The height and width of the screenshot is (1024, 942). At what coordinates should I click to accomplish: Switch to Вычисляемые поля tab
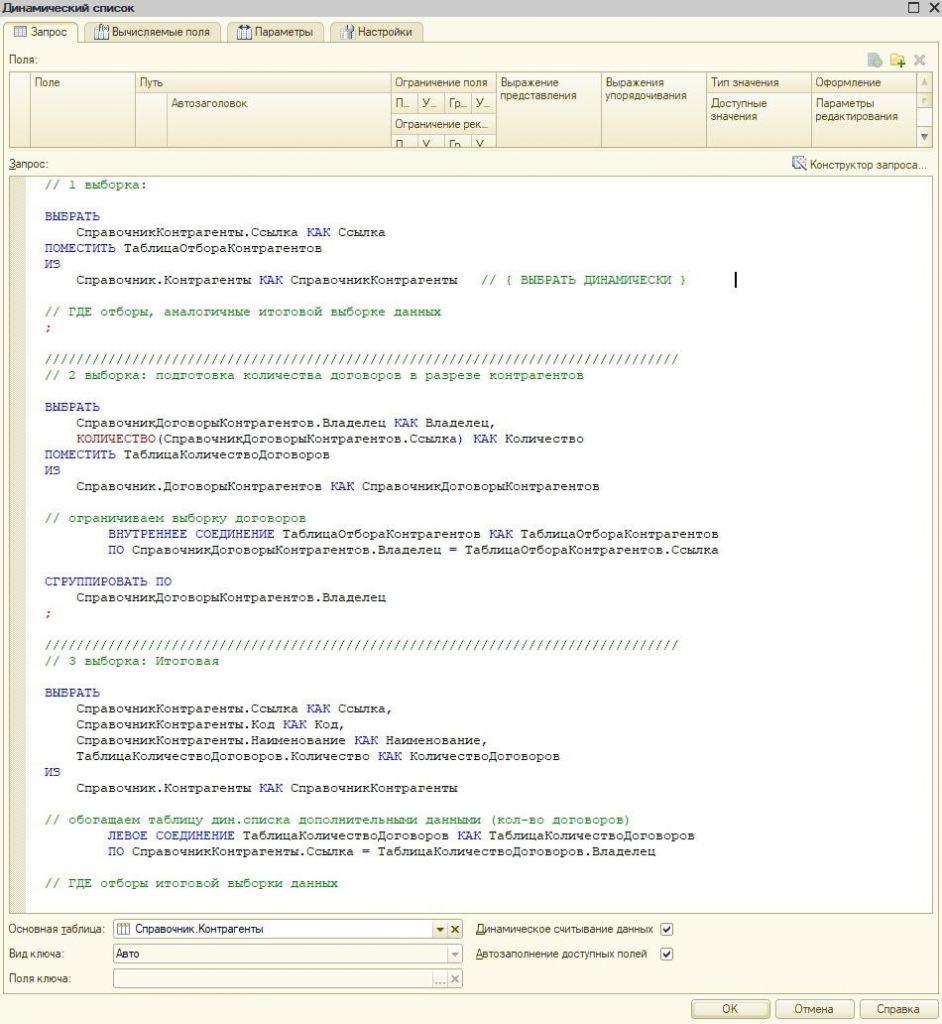[x=152, y=32]
